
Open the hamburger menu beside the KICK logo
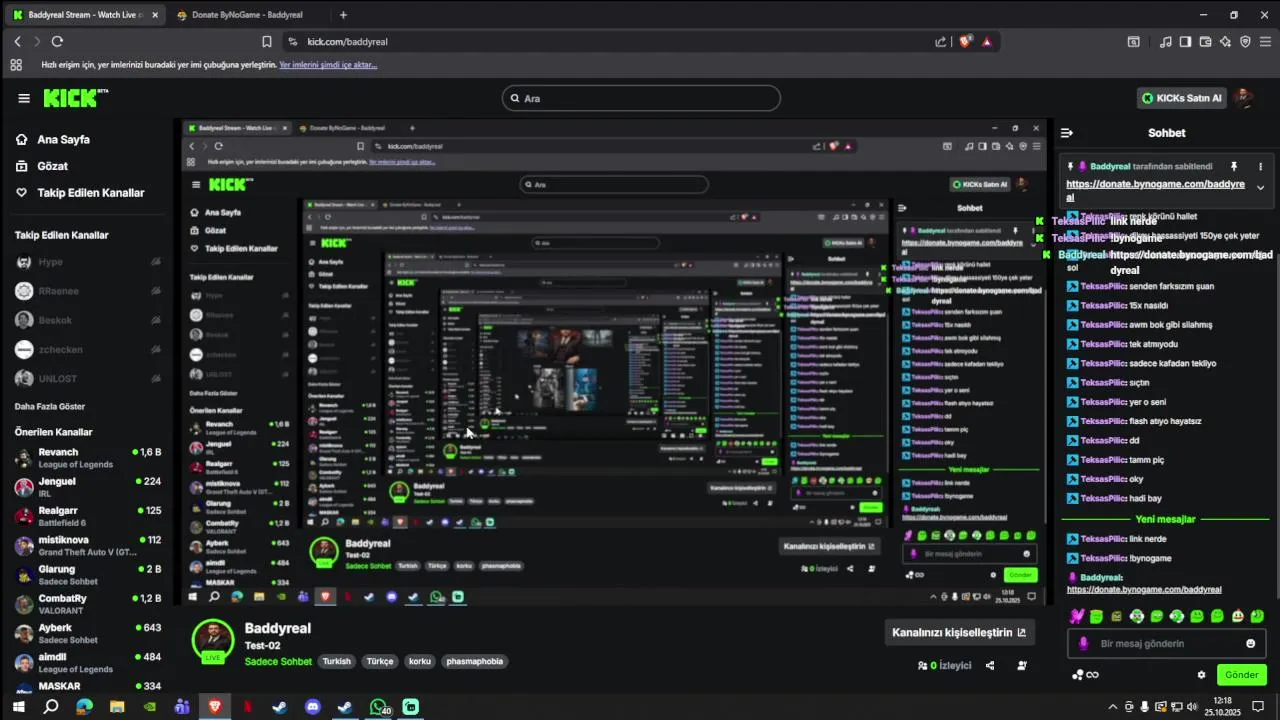pos(24,98)
